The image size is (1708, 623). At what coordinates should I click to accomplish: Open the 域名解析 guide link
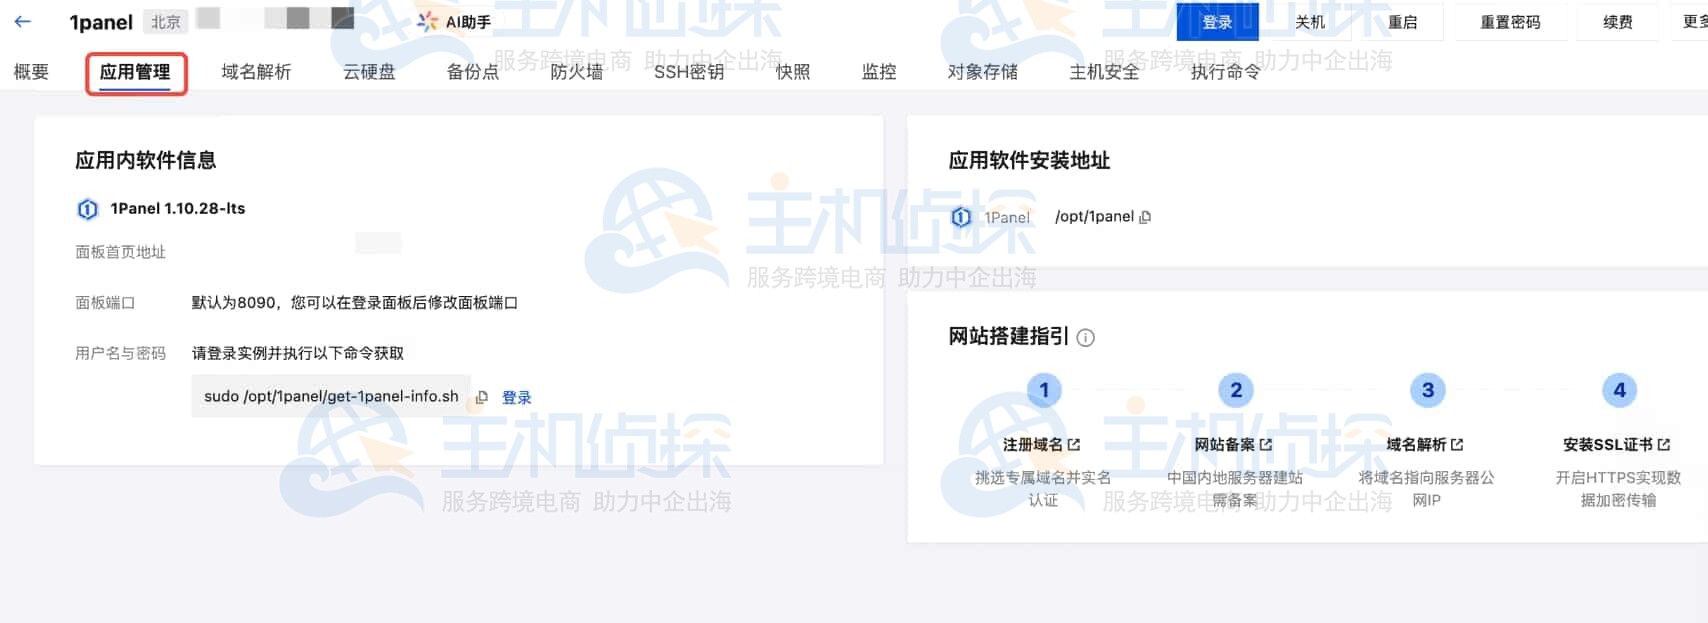pos(1424,445)
